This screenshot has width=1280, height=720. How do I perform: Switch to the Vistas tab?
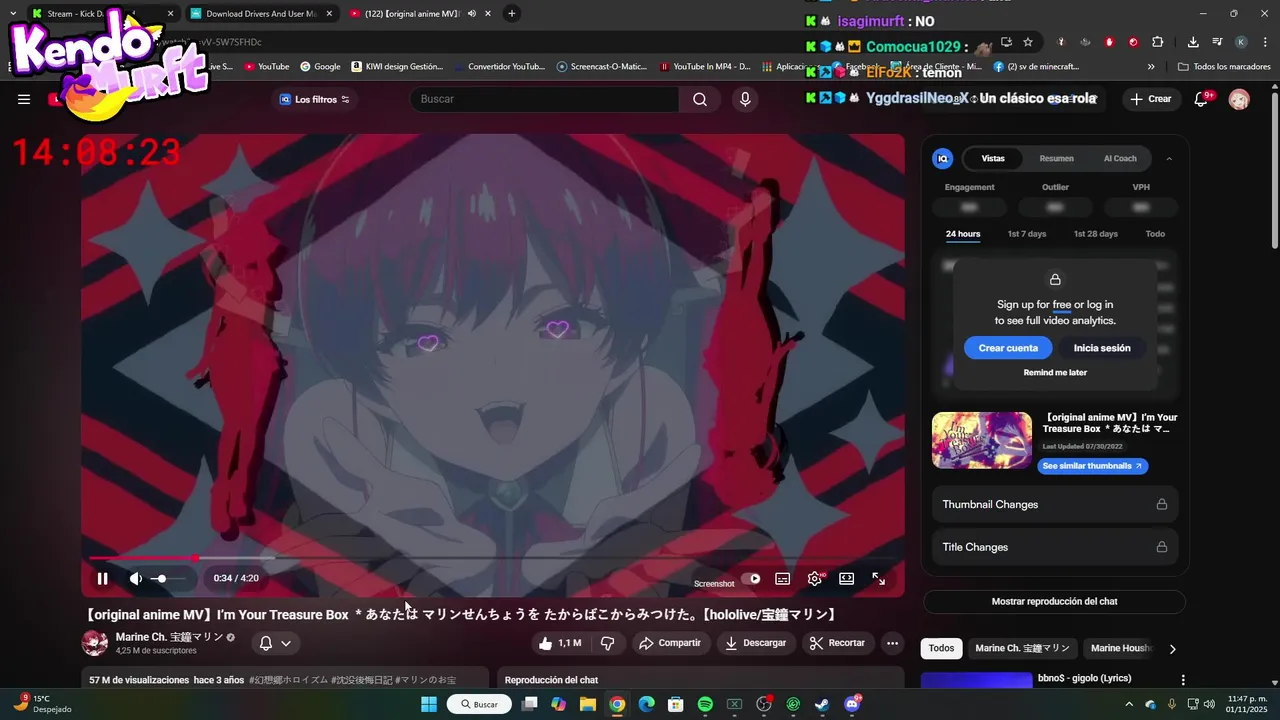(993, 158)
